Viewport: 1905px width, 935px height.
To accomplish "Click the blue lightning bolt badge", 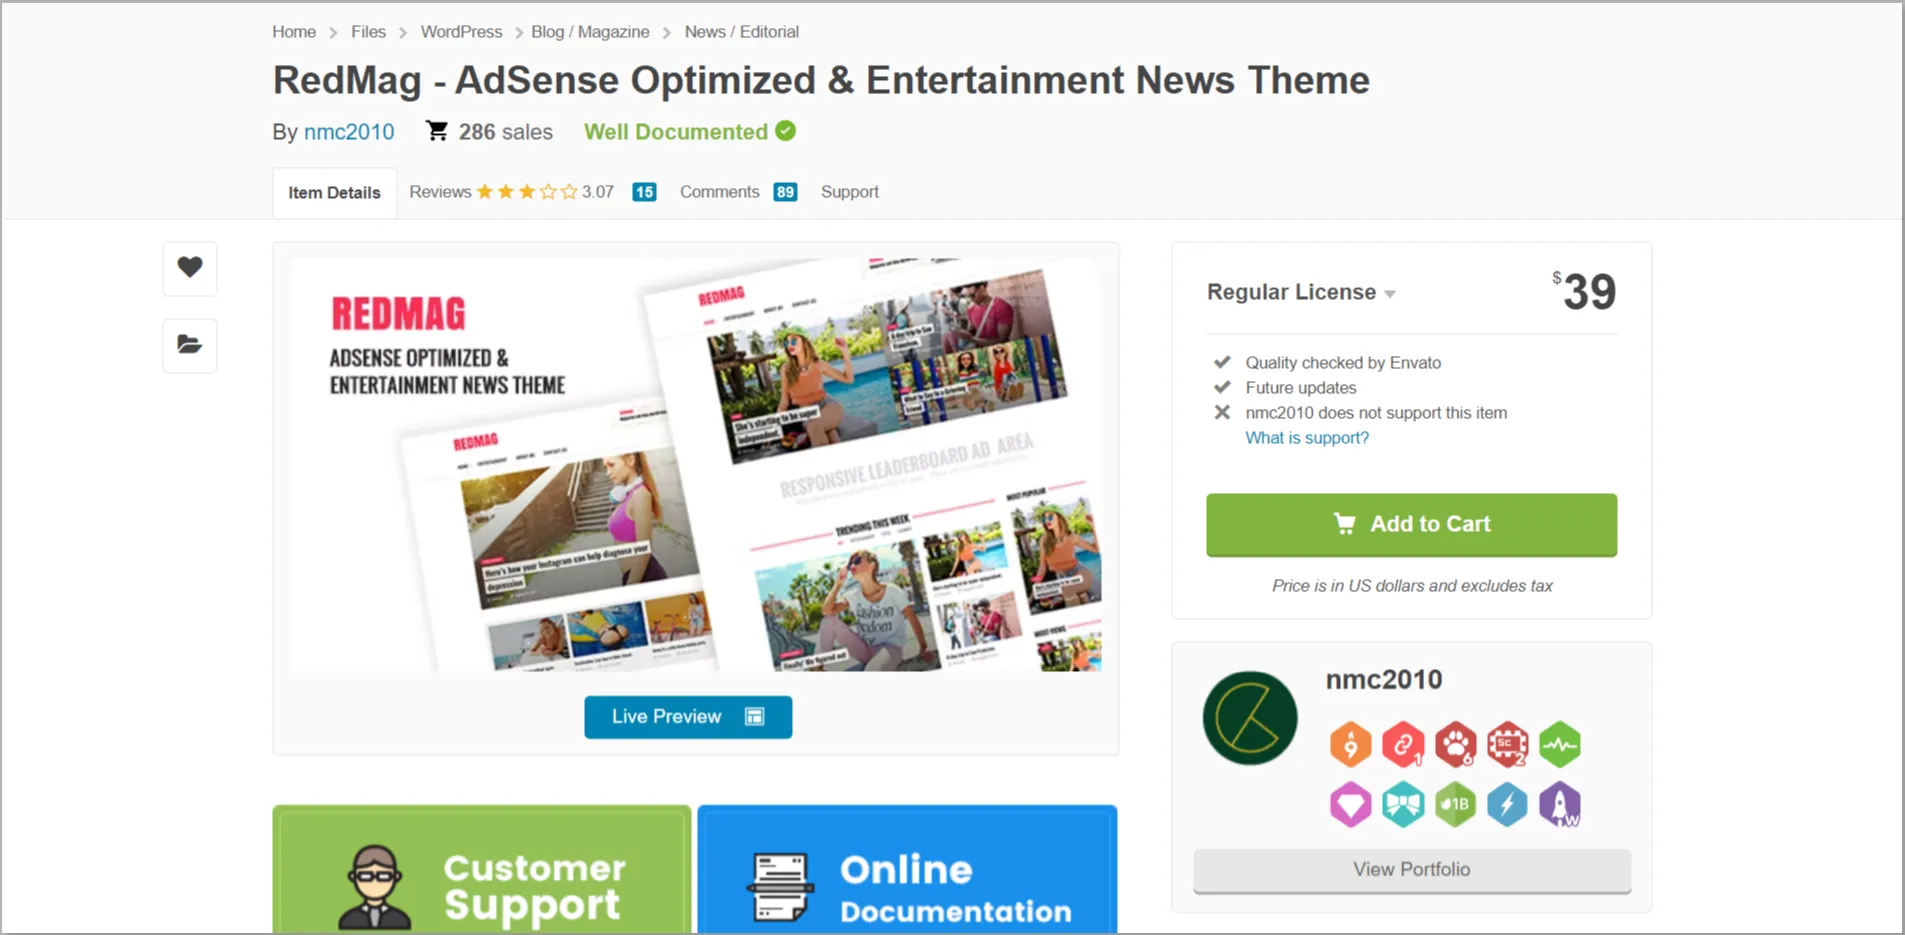I will coord(1507,804).
